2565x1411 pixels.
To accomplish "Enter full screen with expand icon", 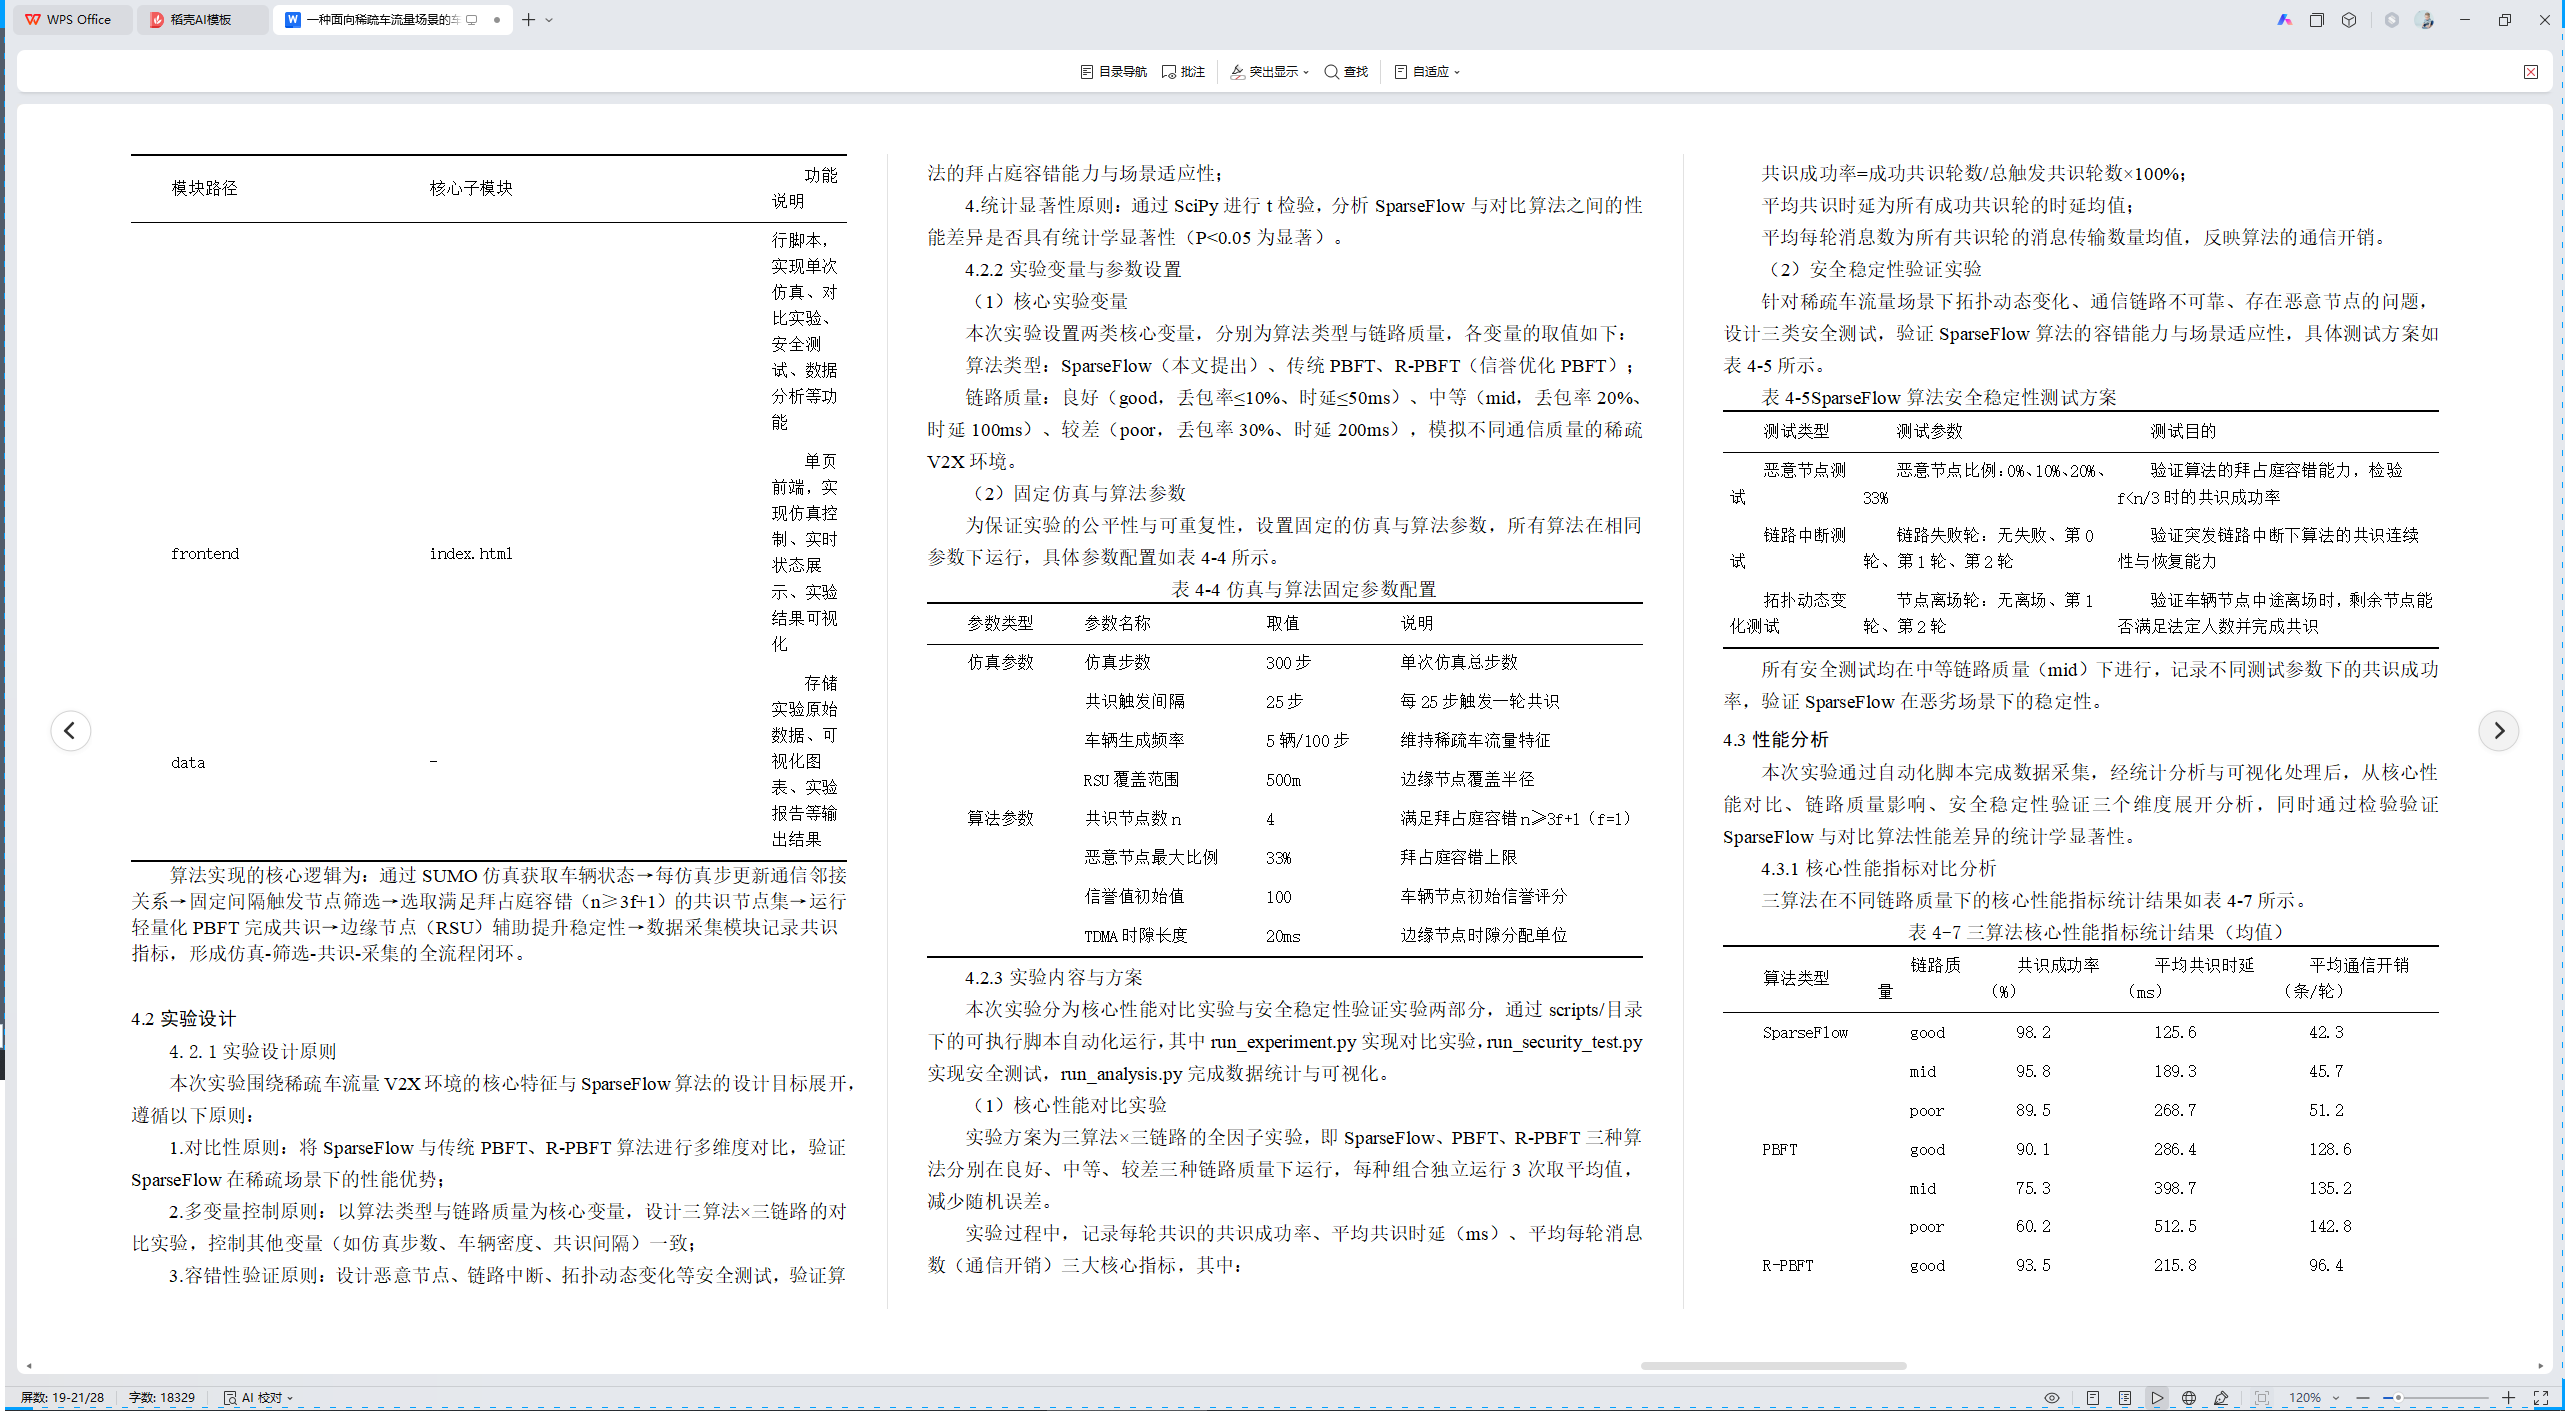I will click(x=2541, y=1398).
